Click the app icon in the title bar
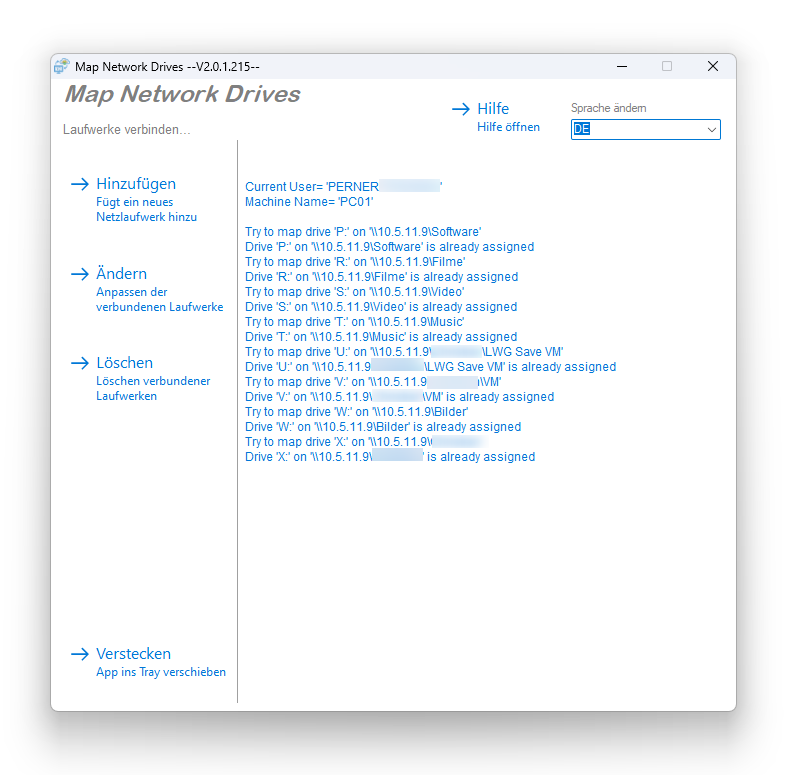This screenshot has width=793, height=775. coord(62,67)
